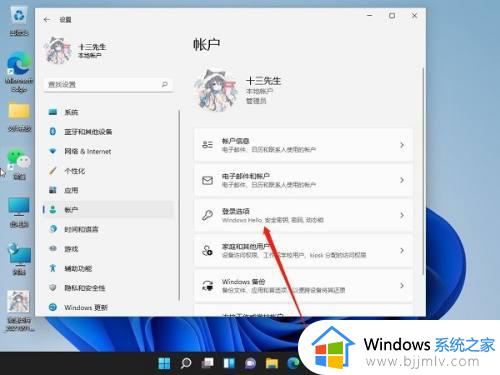Viewport: 500px width, 375px height.
Task: Open the Windows 备份 entry
Action: point(304,286)
